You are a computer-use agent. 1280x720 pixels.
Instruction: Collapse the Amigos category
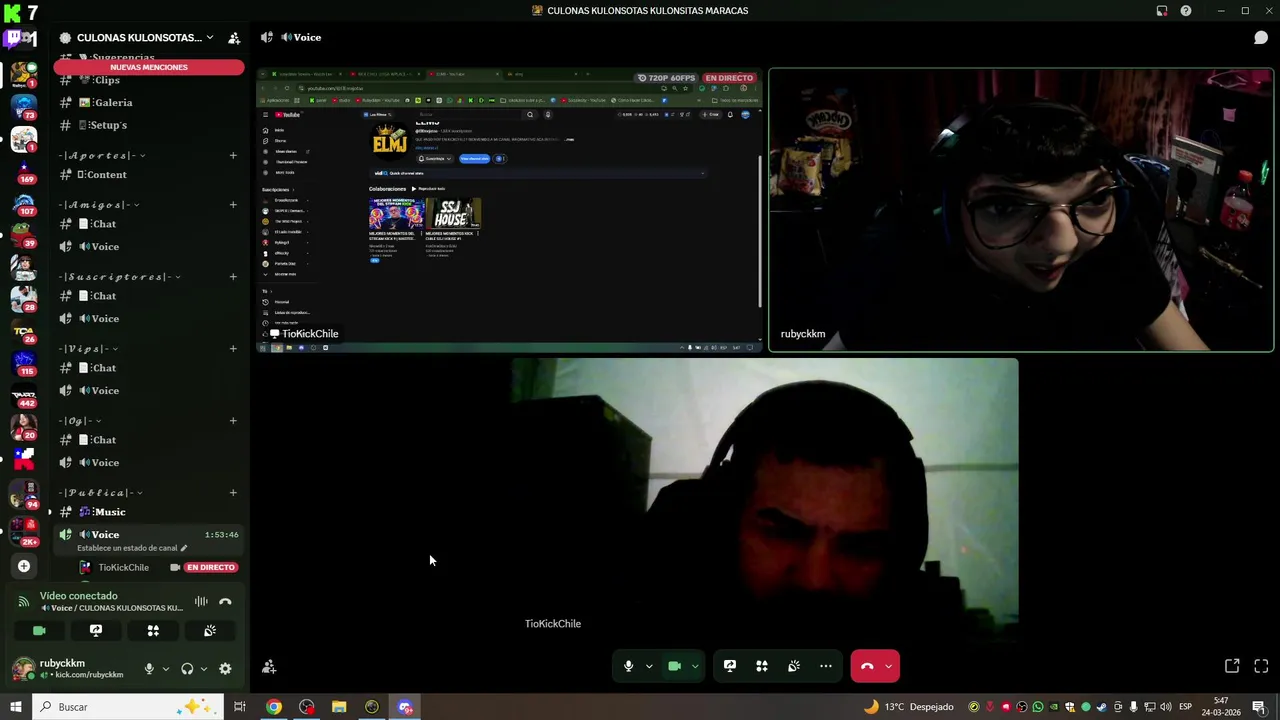99,205
